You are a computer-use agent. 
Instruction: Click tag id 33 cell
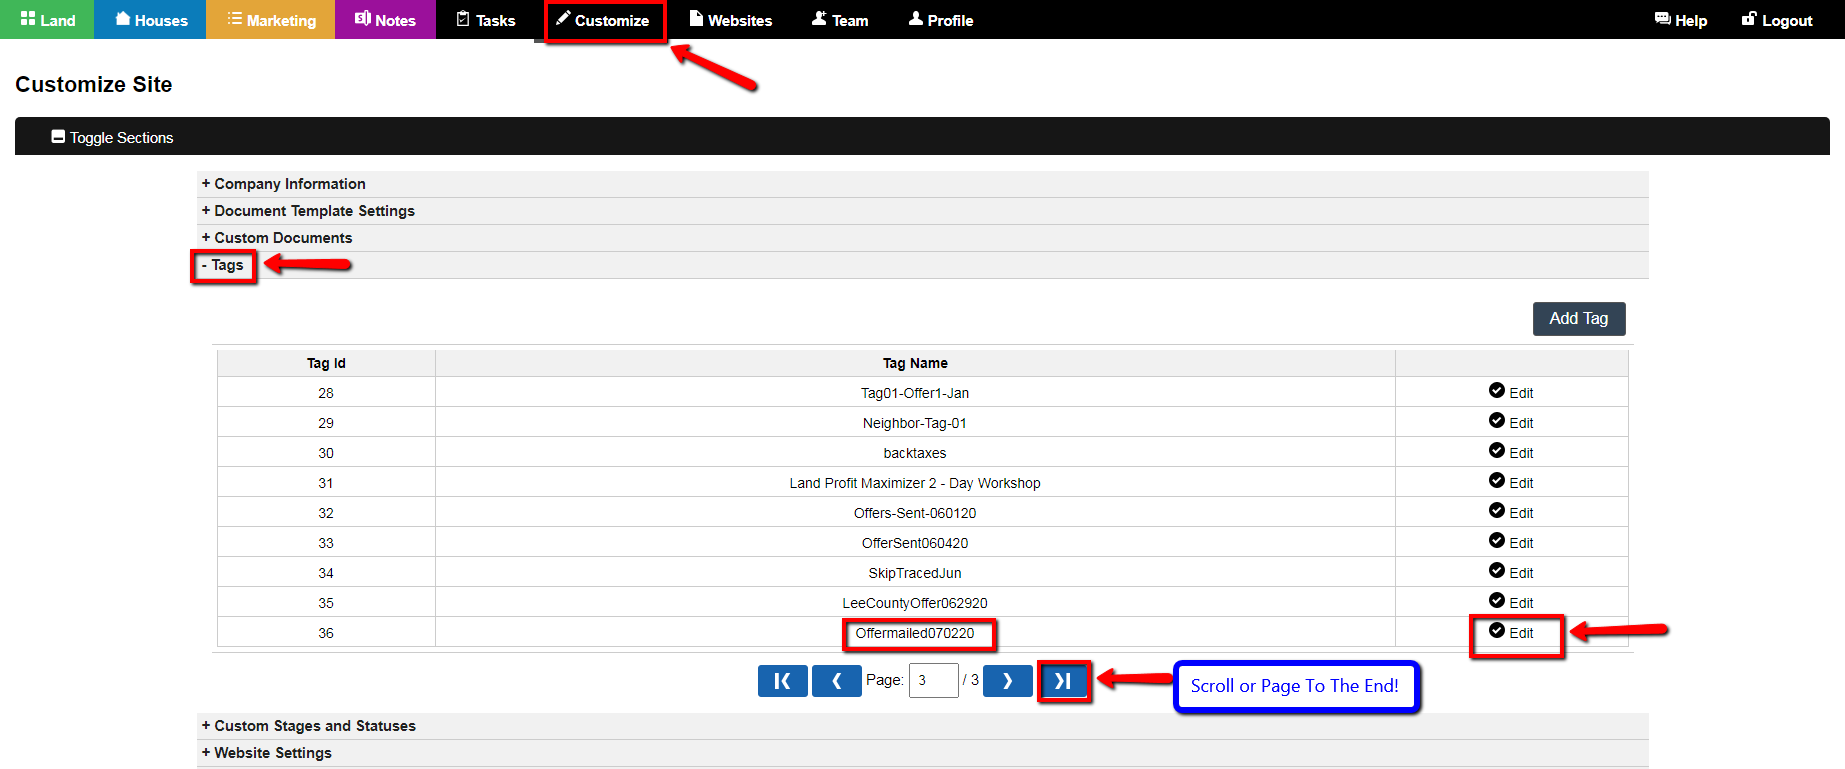pos(326,543)
